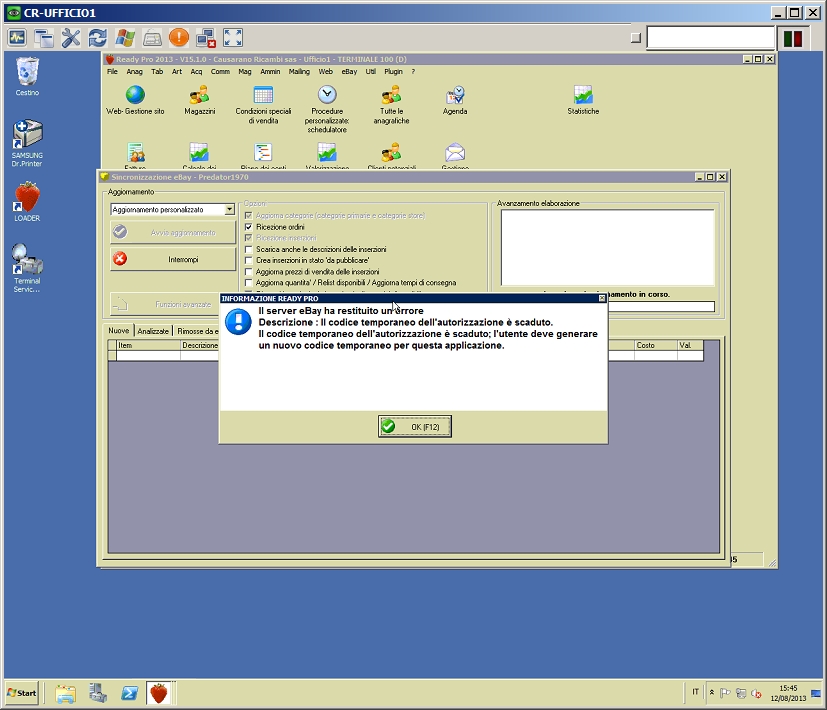Click Avvia aggiornamento button

pos(173,232)
